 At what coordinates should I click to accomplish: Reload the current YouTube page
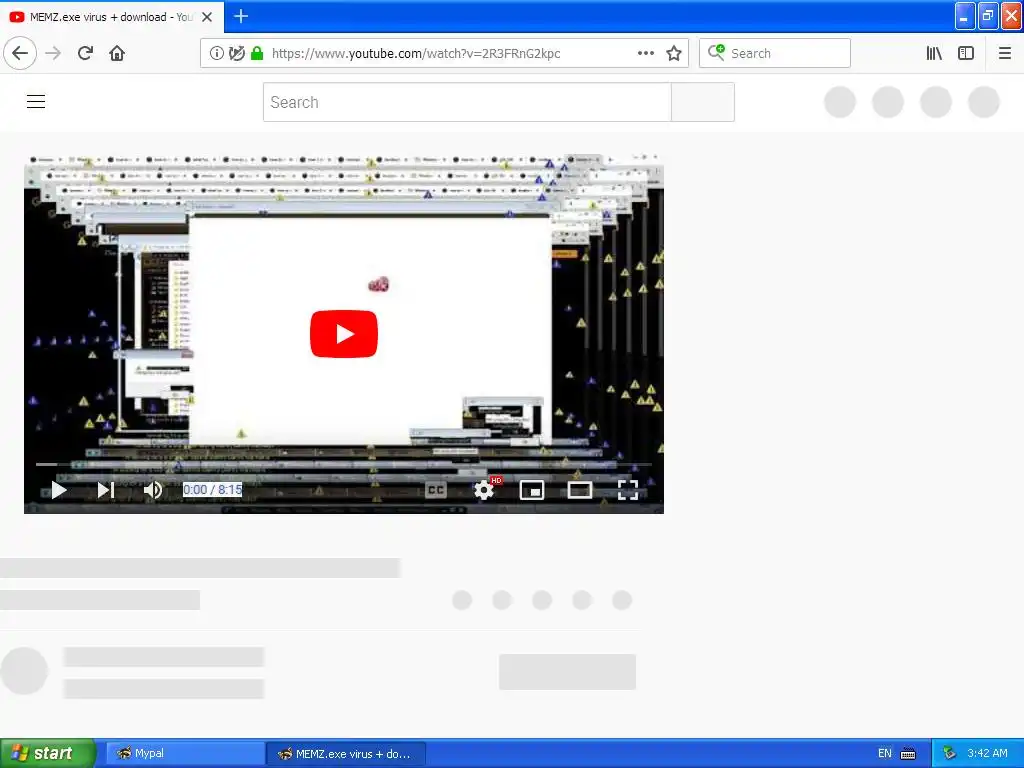pyautogui.click(x=86, y=54)
